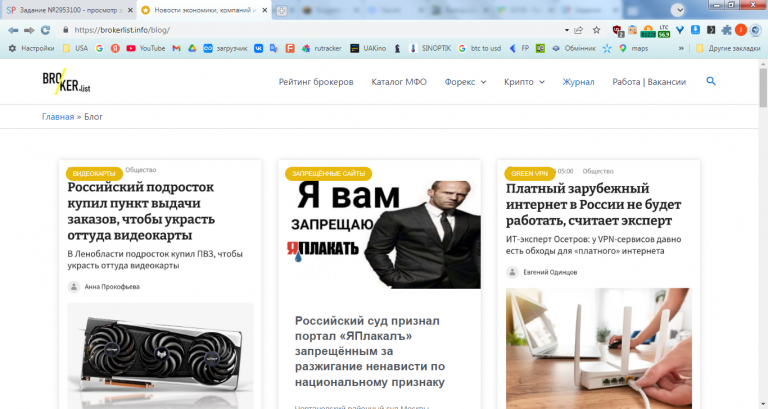
Task: Expand the Крипто menu
Action: 524,82
